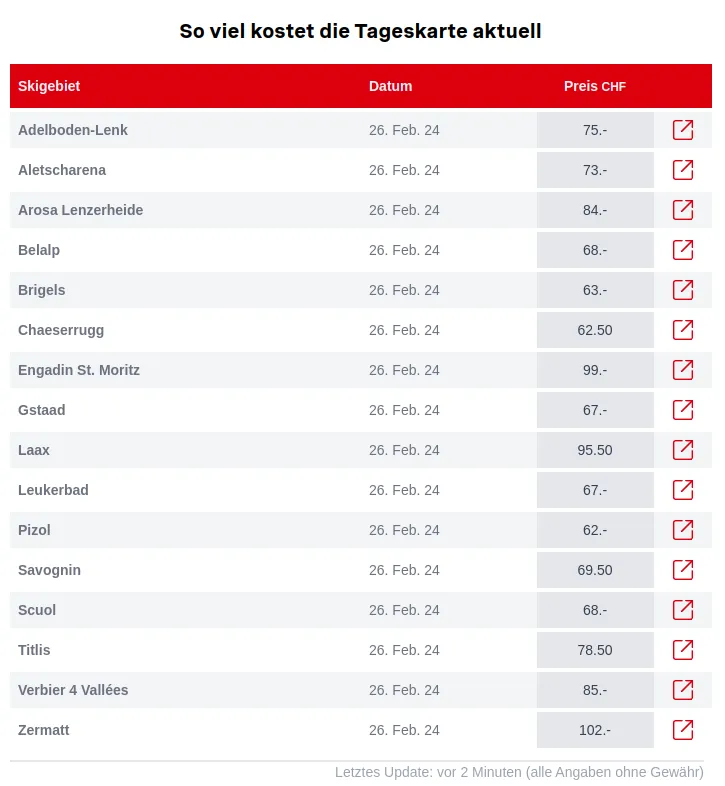Click the Zermatt price 102.- cell
The width and height of the screenshot is (725, 786).
click(595, 730)
